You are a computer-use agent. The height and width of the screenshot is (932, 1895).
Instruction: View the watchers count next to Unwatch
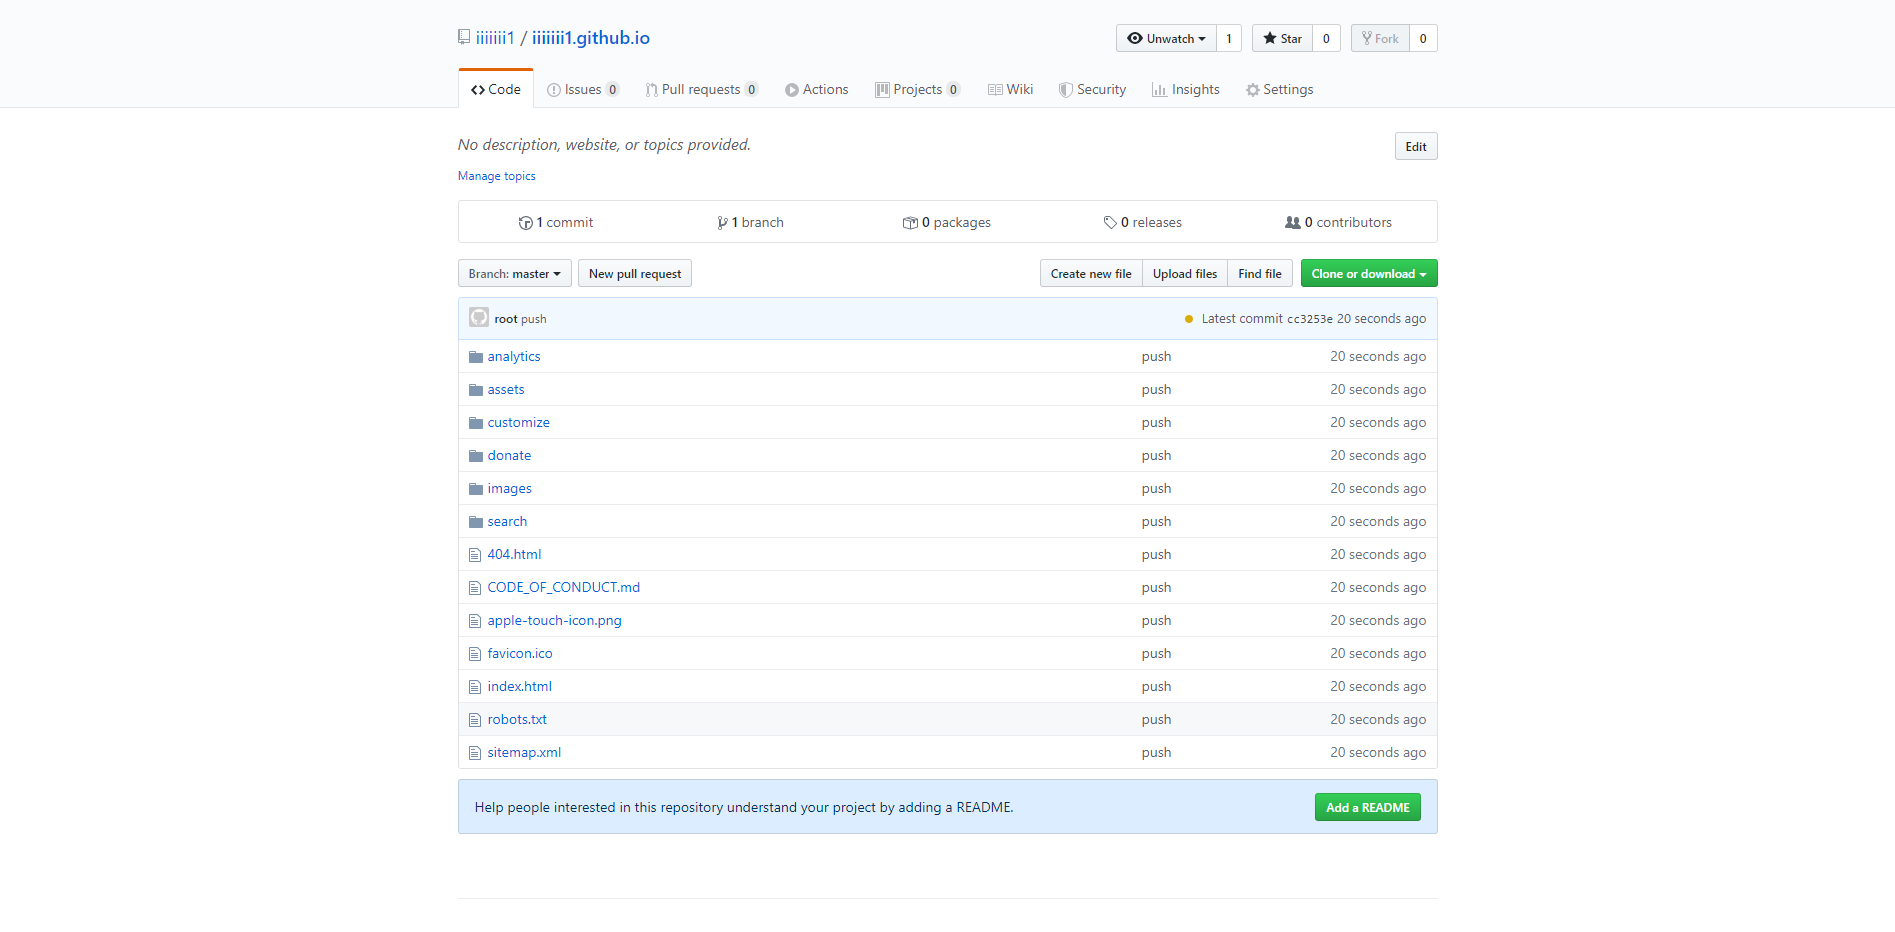coord(1229,38)
